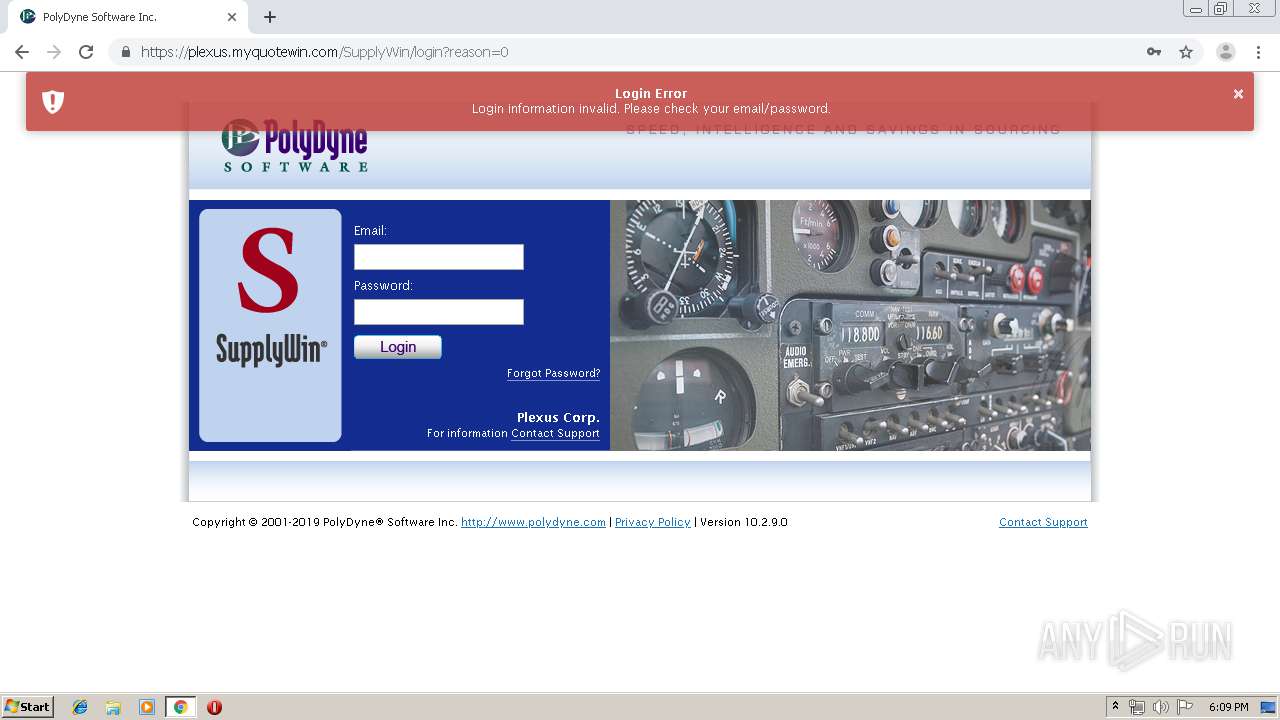Open volume control tray icon
Screen dimensions: 1280x720
(1161, 707)
